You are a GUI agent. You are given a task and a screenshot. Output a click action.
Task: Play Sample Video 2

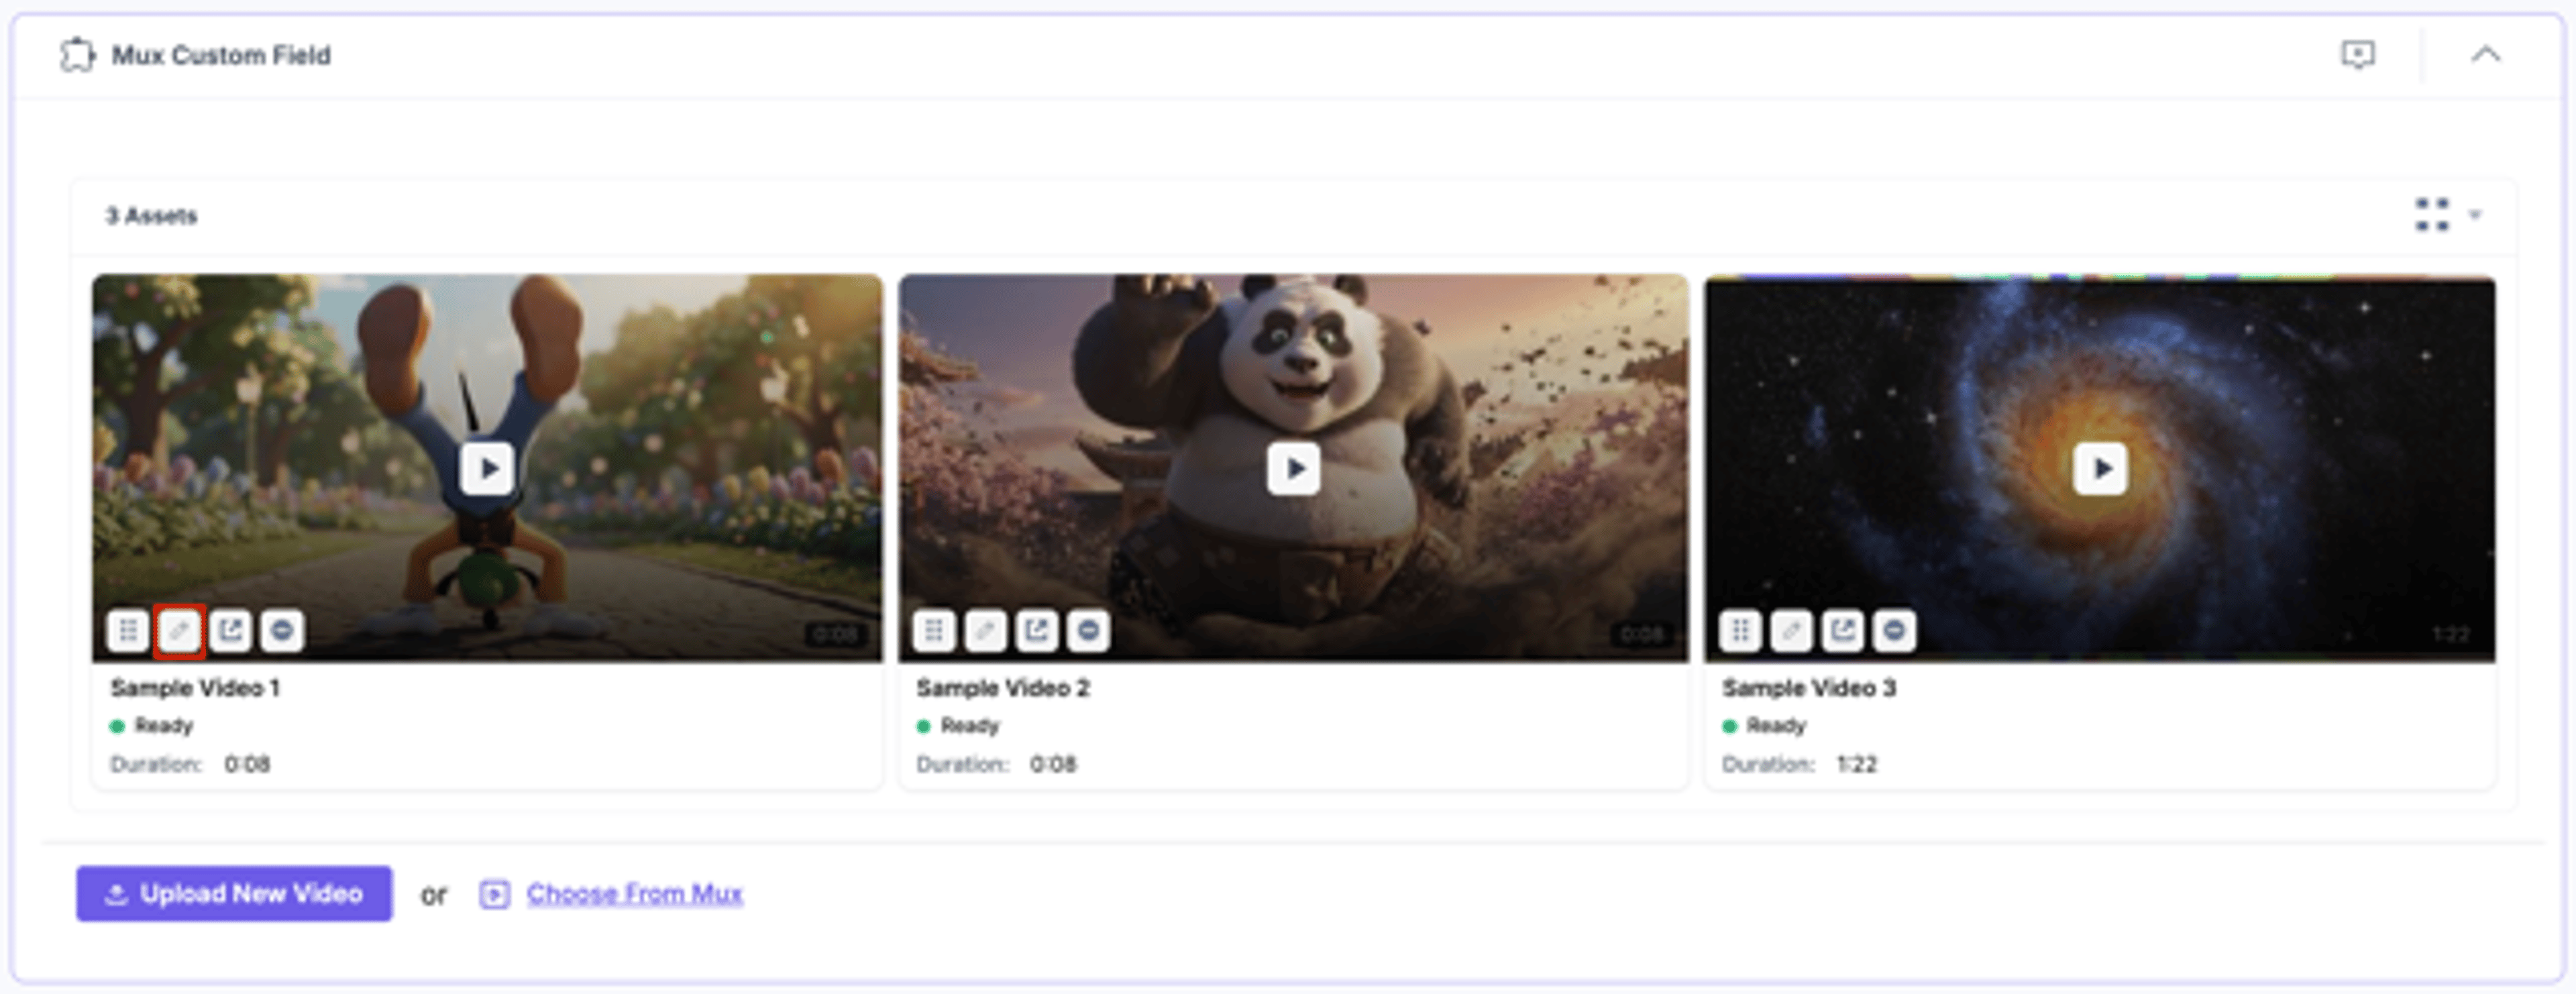[1293, 468]
